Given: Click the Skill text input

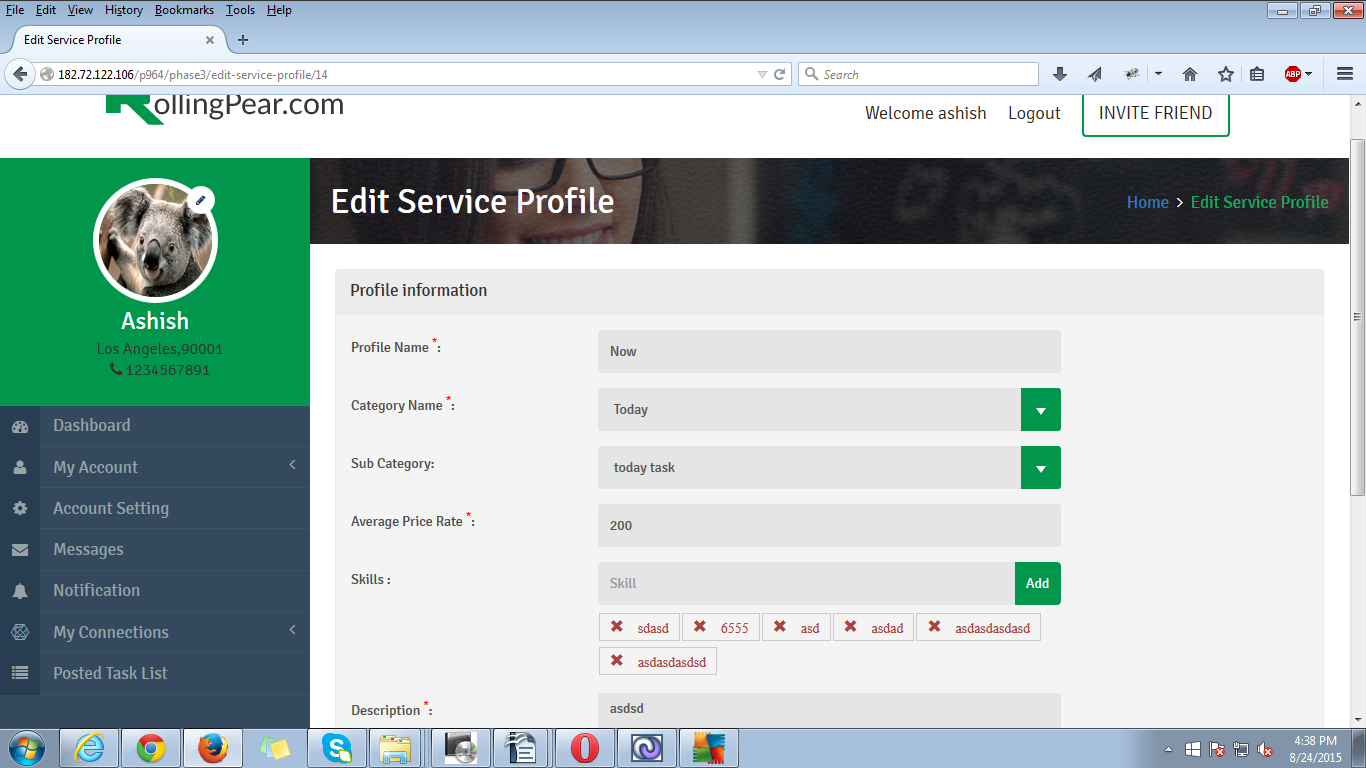Looking at the screenshot, I should tap(806, 583).
